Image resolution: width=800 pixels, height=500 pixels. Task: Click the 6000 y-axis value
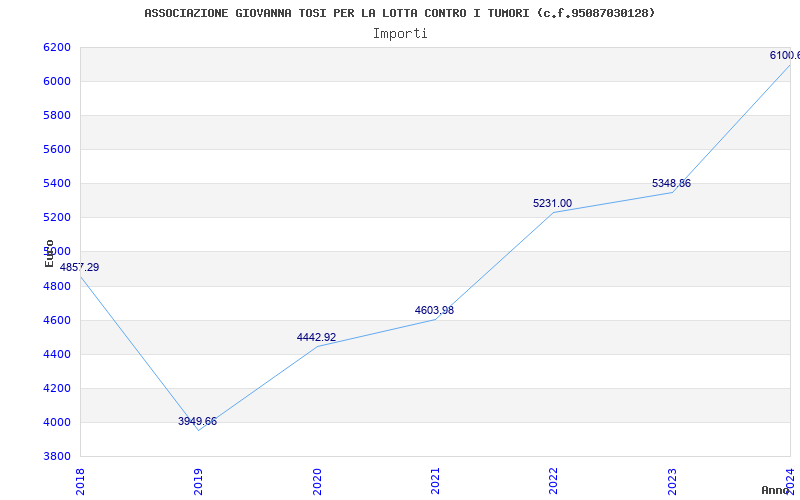(57, 82)
